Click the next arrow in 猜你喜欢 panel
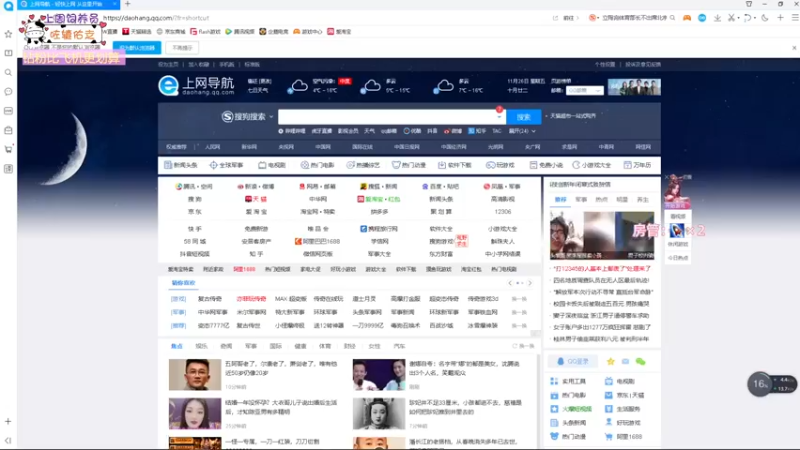Image resolution: width=800 pixels, height=450 pixels. tap(530, 283)
